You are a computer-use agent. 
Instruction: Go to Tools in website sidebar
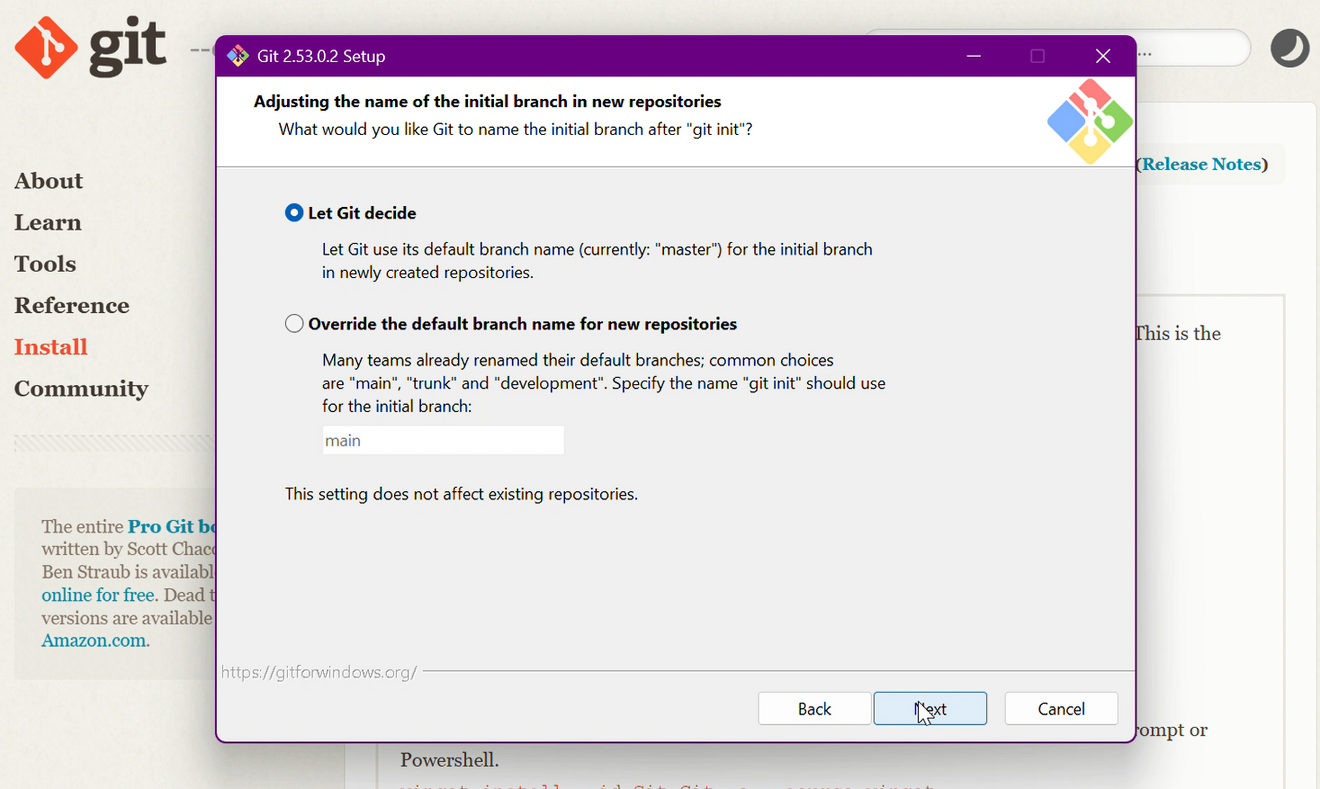45,264
